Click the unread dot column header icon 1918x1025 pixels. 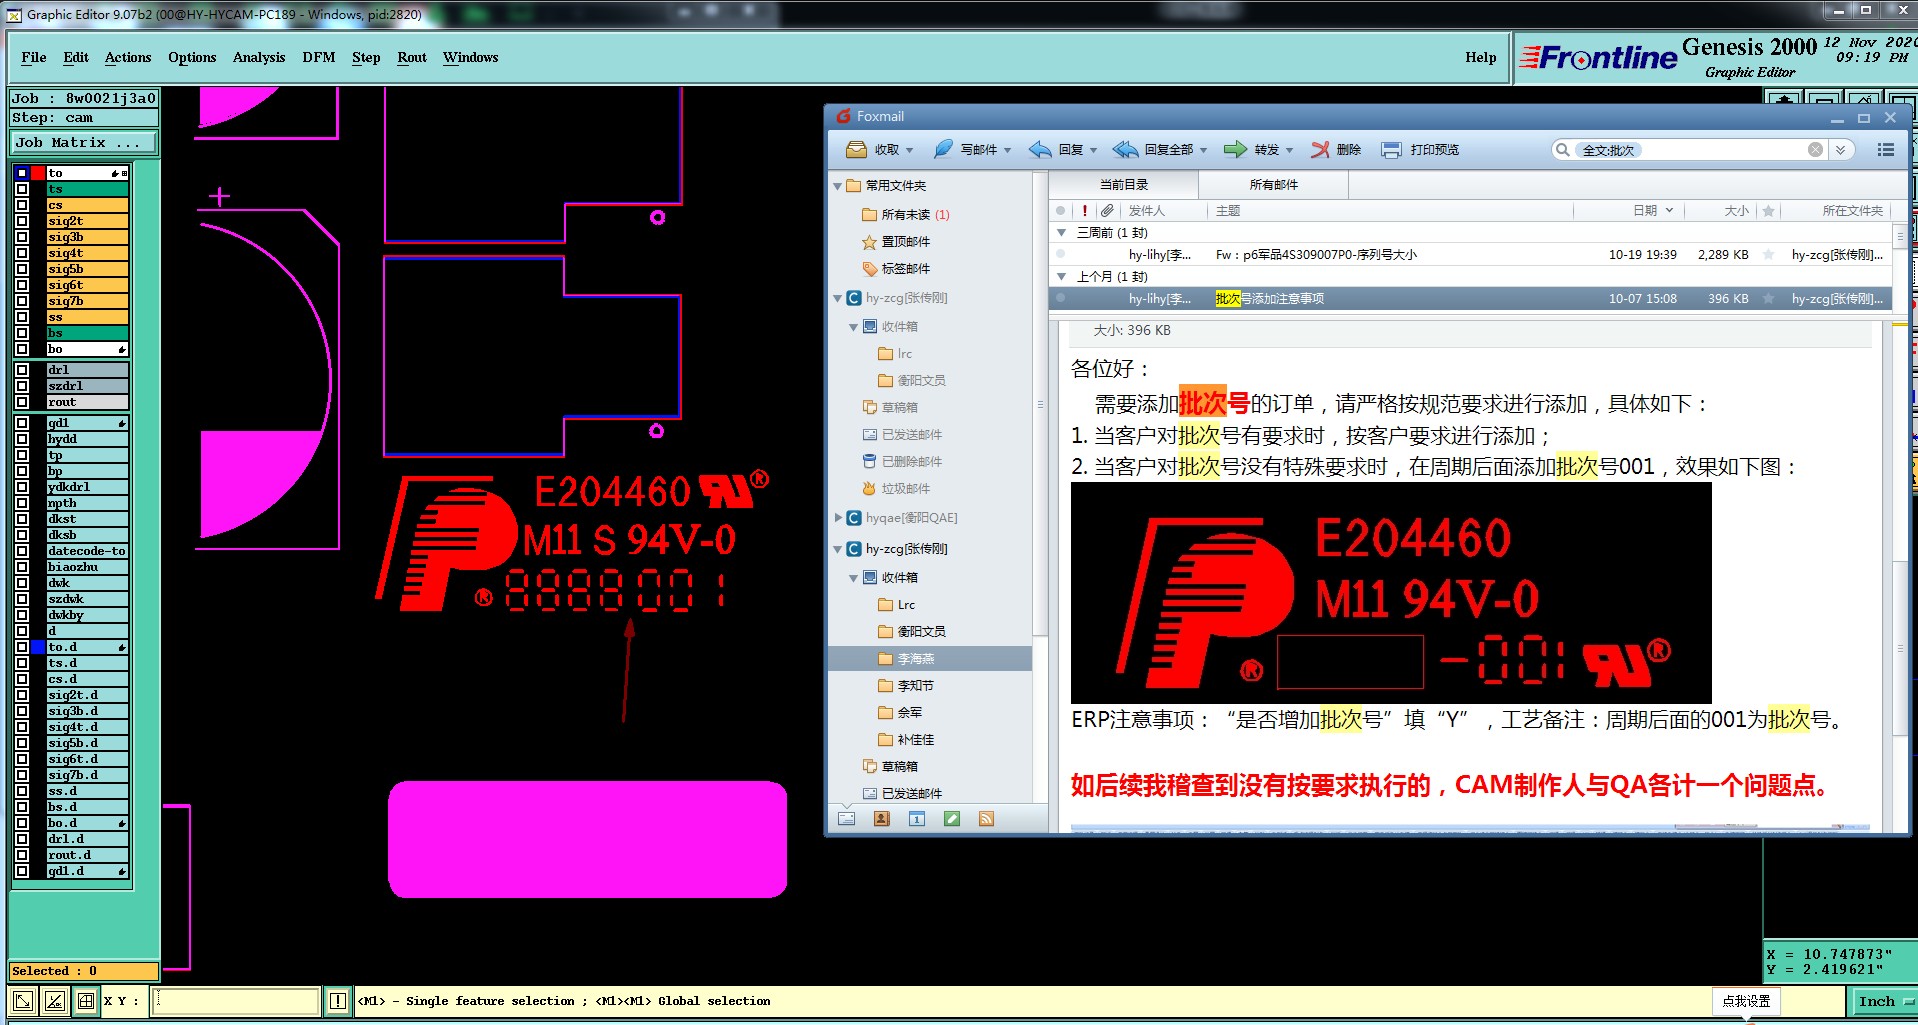(x=1061, y=211)
